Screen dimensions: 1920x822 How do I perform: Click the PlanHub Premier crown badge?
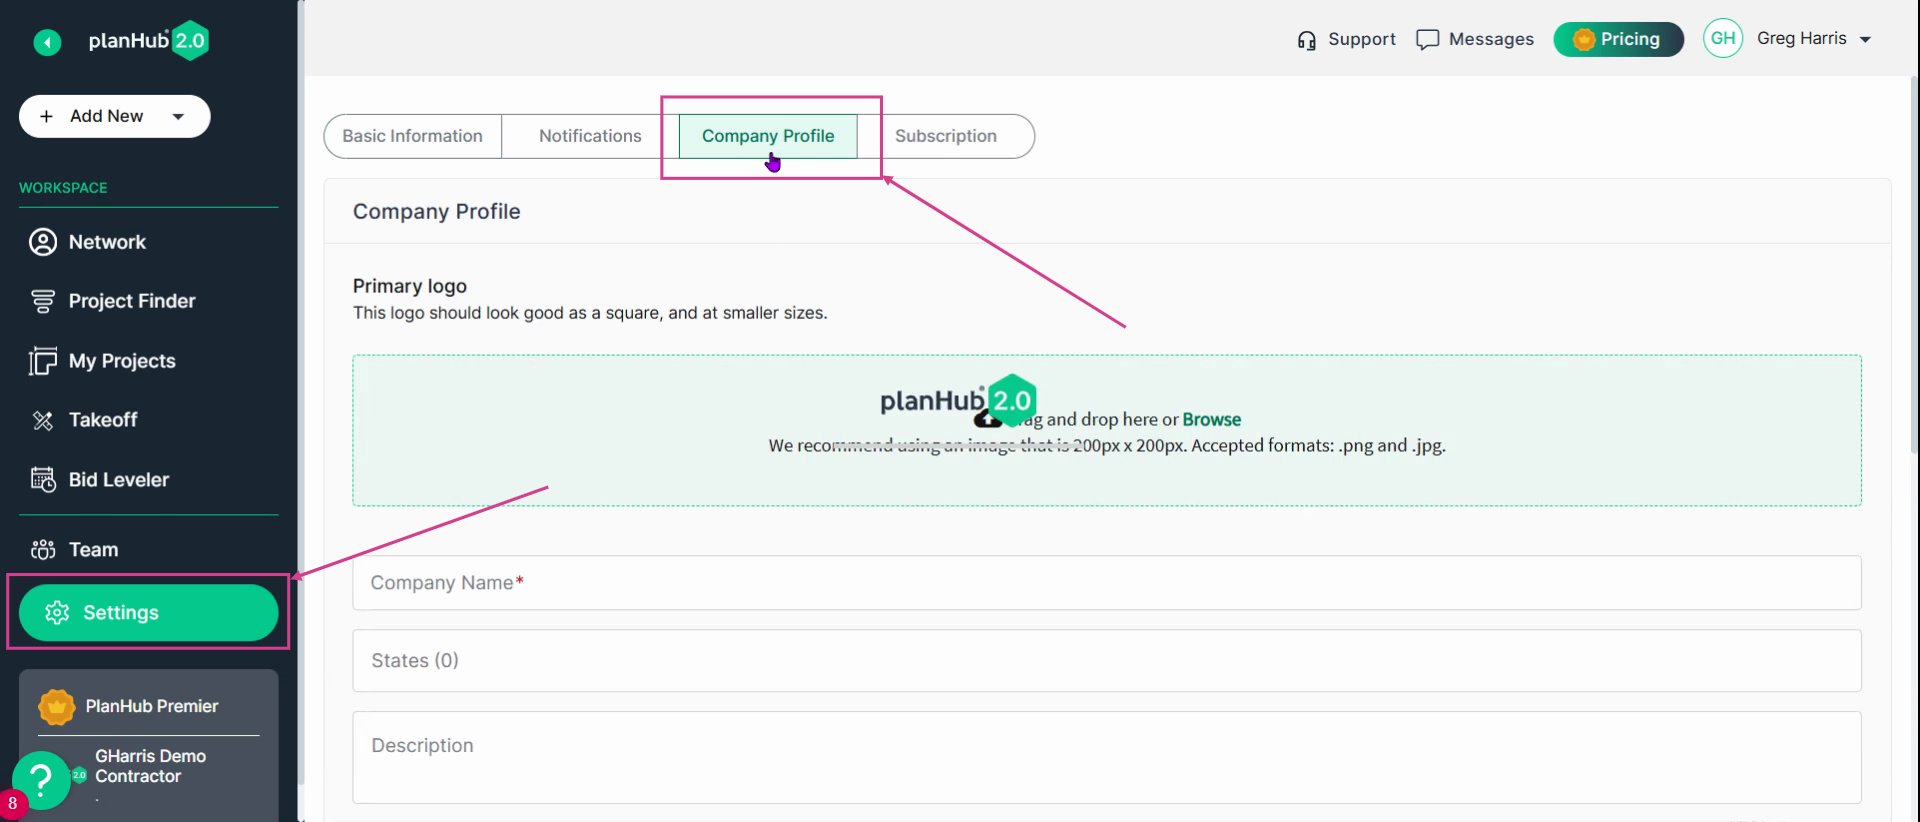click(x=57, y=707)
